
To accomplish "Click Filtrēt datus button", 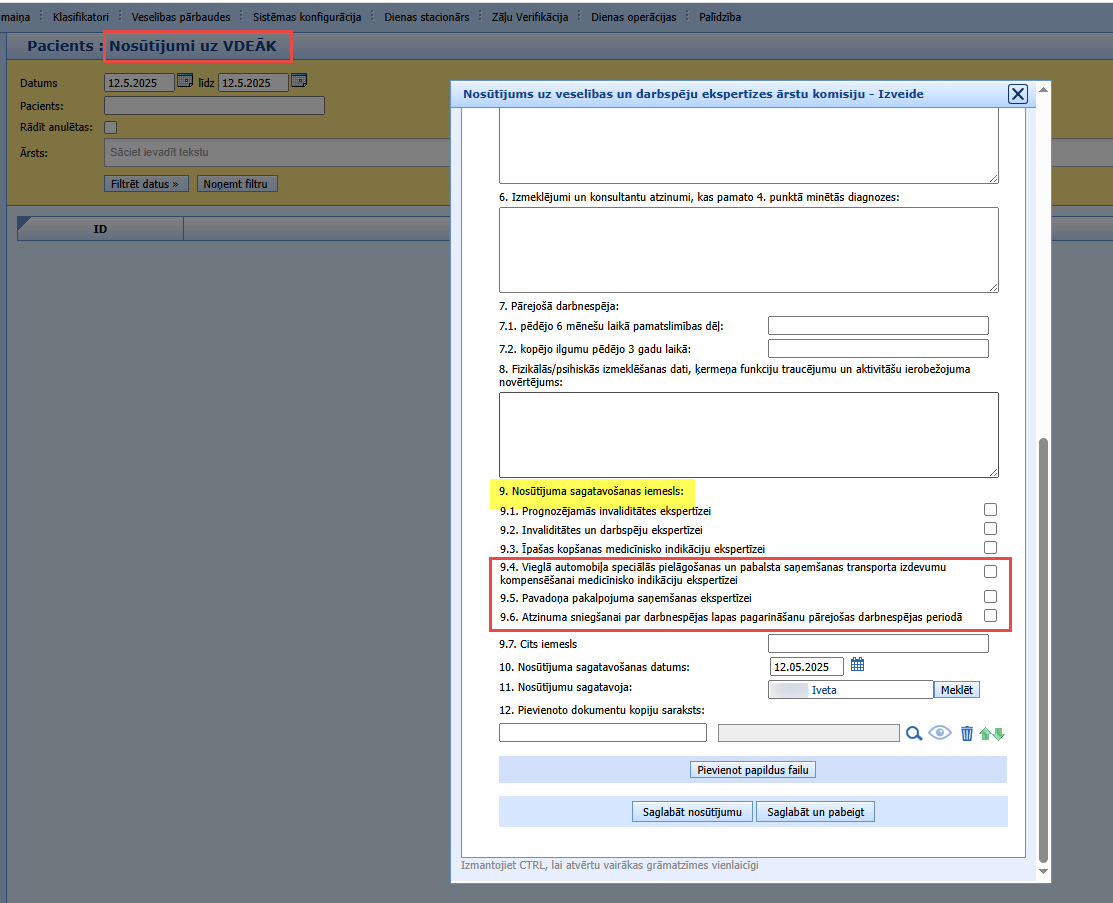I will click(146, 184).
